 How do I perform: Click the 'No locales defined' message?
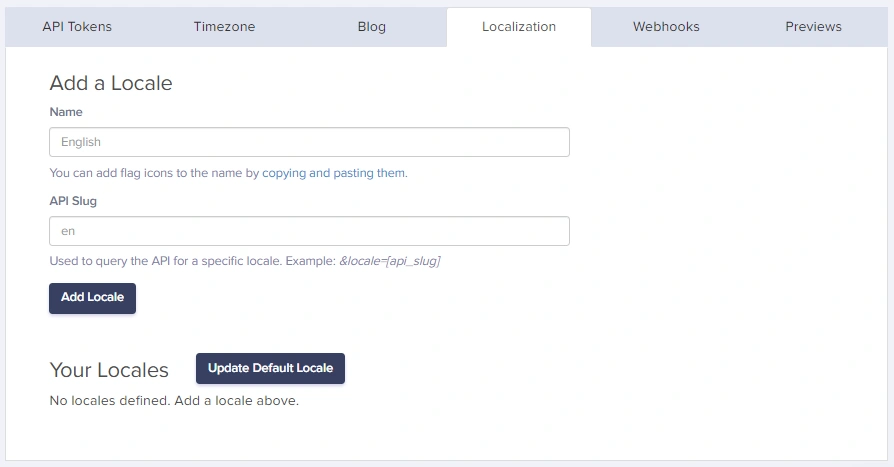point(174,401)
